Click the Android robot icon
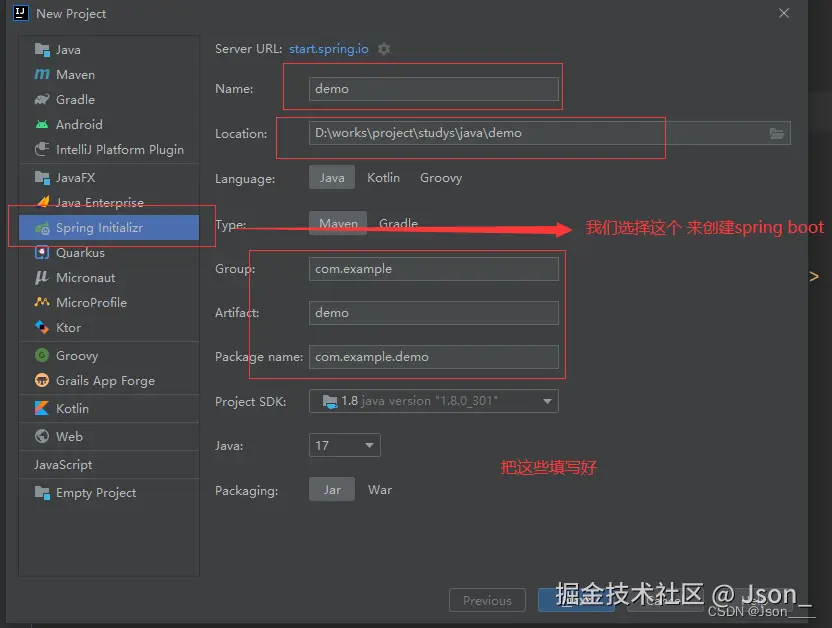Image resolution: width=832 pixels, height=628 pixels. pyautogui.click(x=42, y=124)
